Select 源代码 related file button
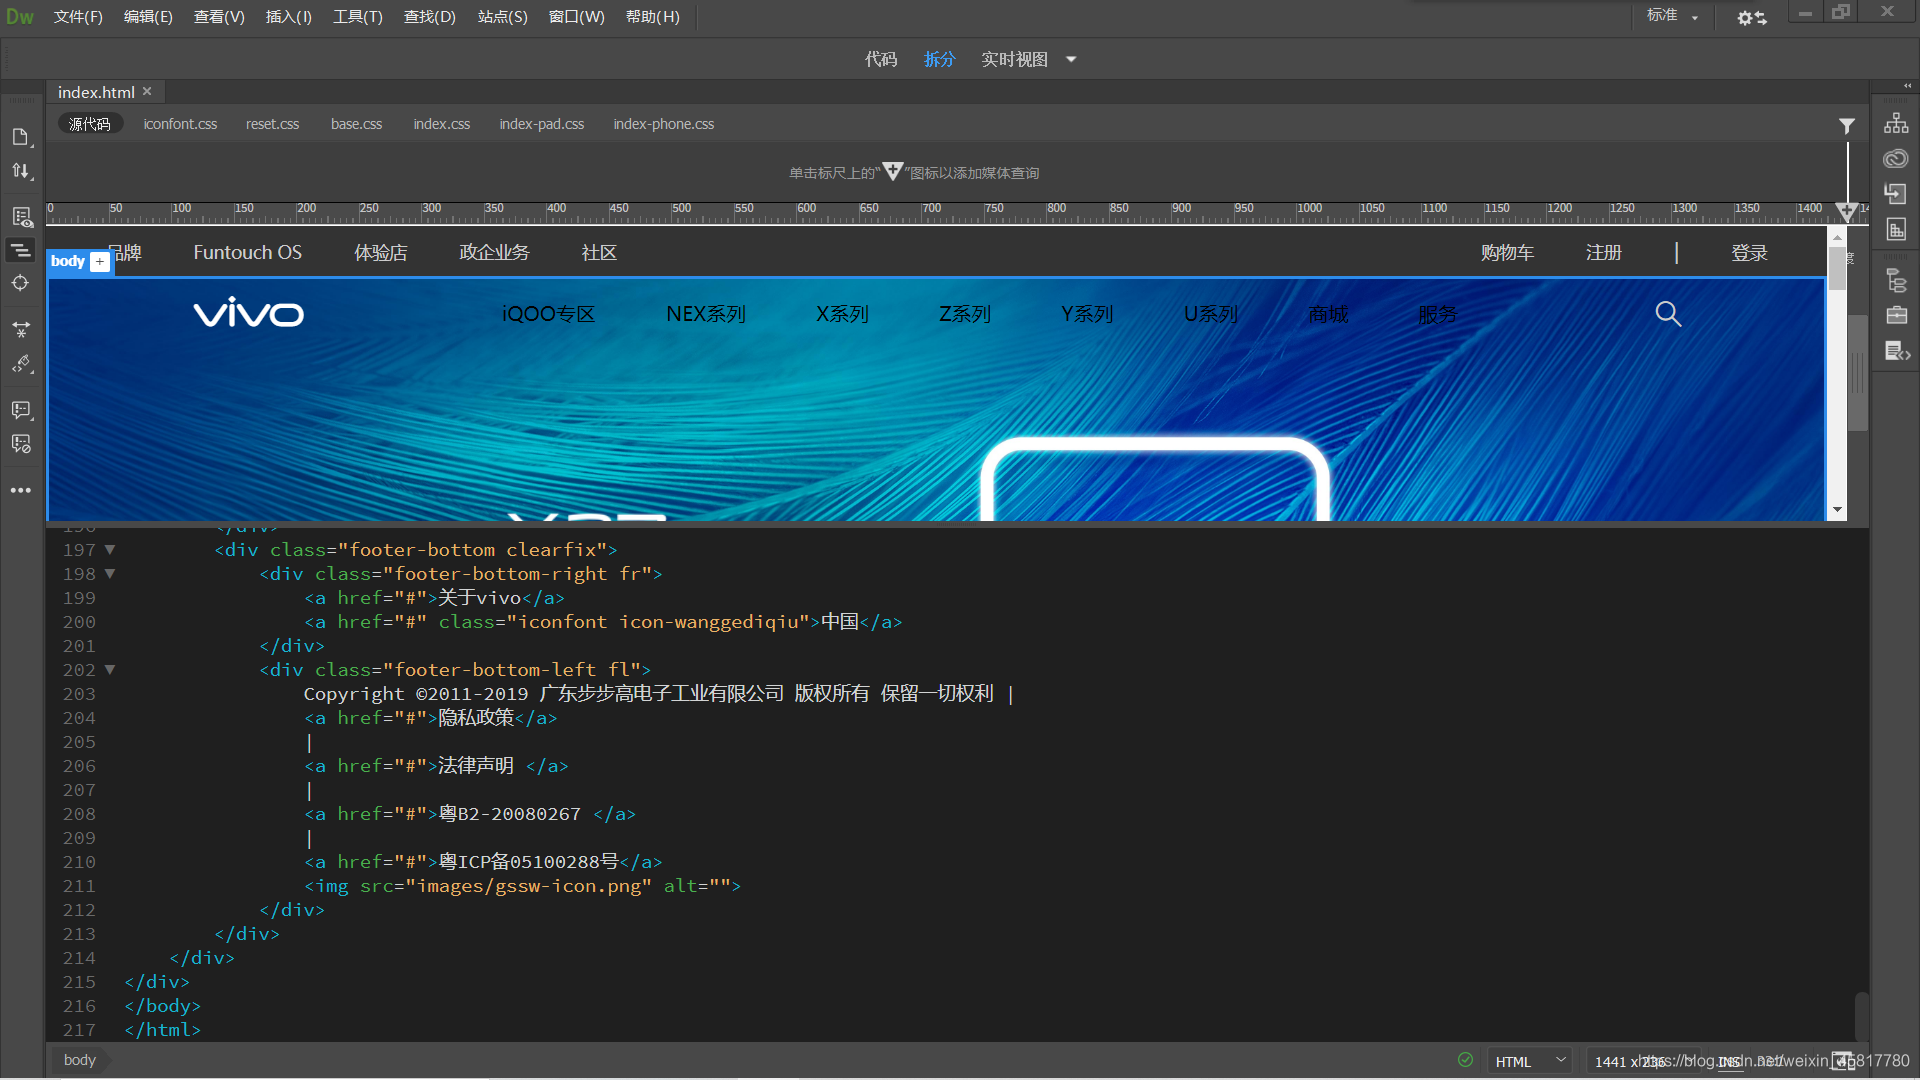 point(90,124)
